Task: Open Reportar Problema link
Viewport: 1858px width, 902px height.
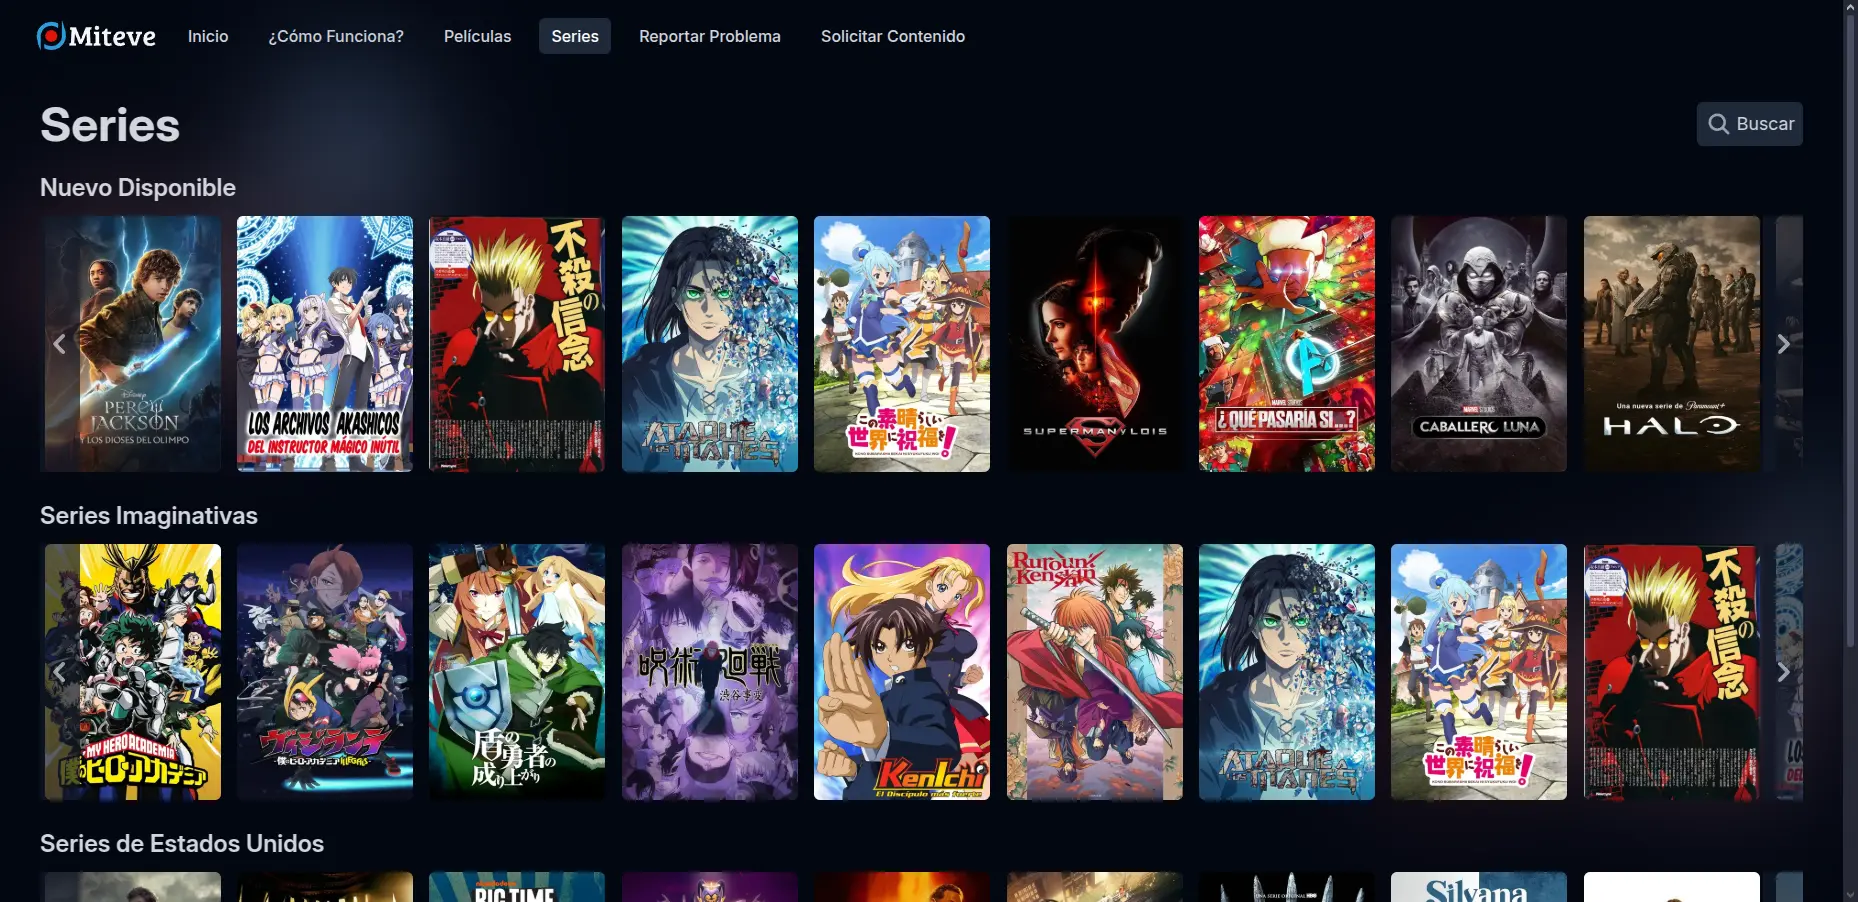Action: point(709,36)
